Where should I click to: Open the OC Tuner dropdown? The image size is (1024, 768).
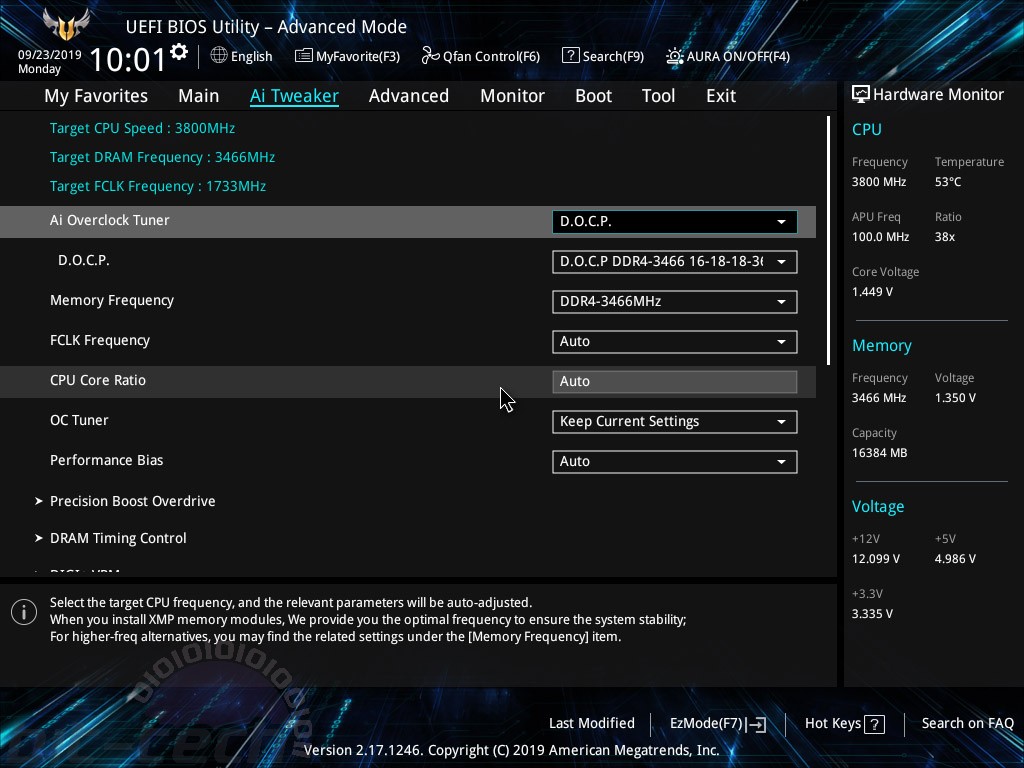[x=675, y=422]
